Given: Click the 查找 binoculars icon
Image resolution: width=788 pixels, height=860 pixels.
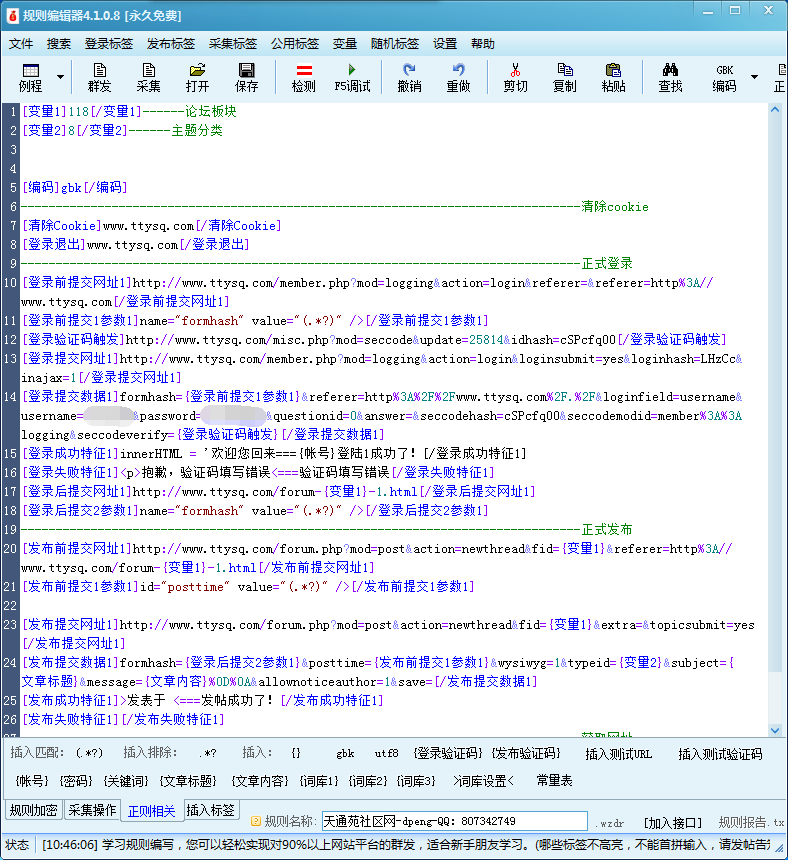Looking at the screenshot, I should 670,77.
